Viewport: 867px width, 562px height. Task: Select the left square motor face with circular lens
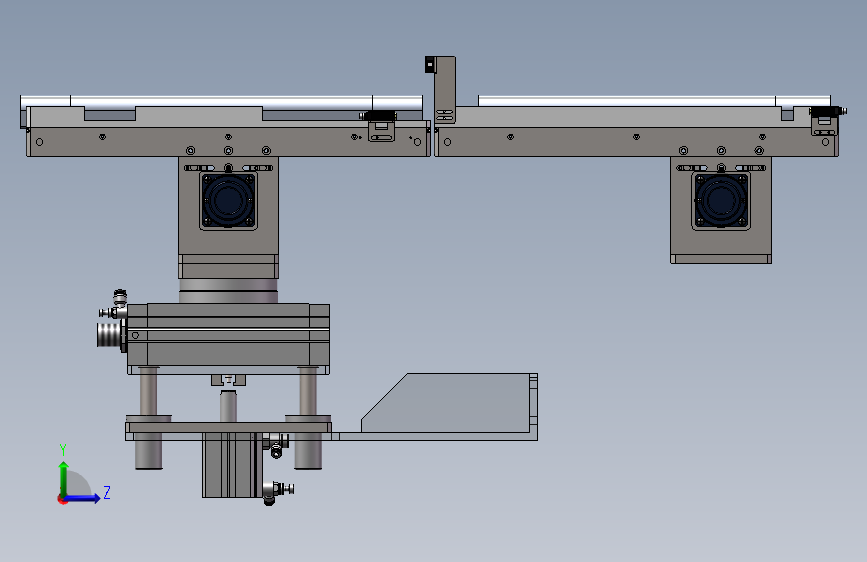pyautogui.click(x=228, y=200)
